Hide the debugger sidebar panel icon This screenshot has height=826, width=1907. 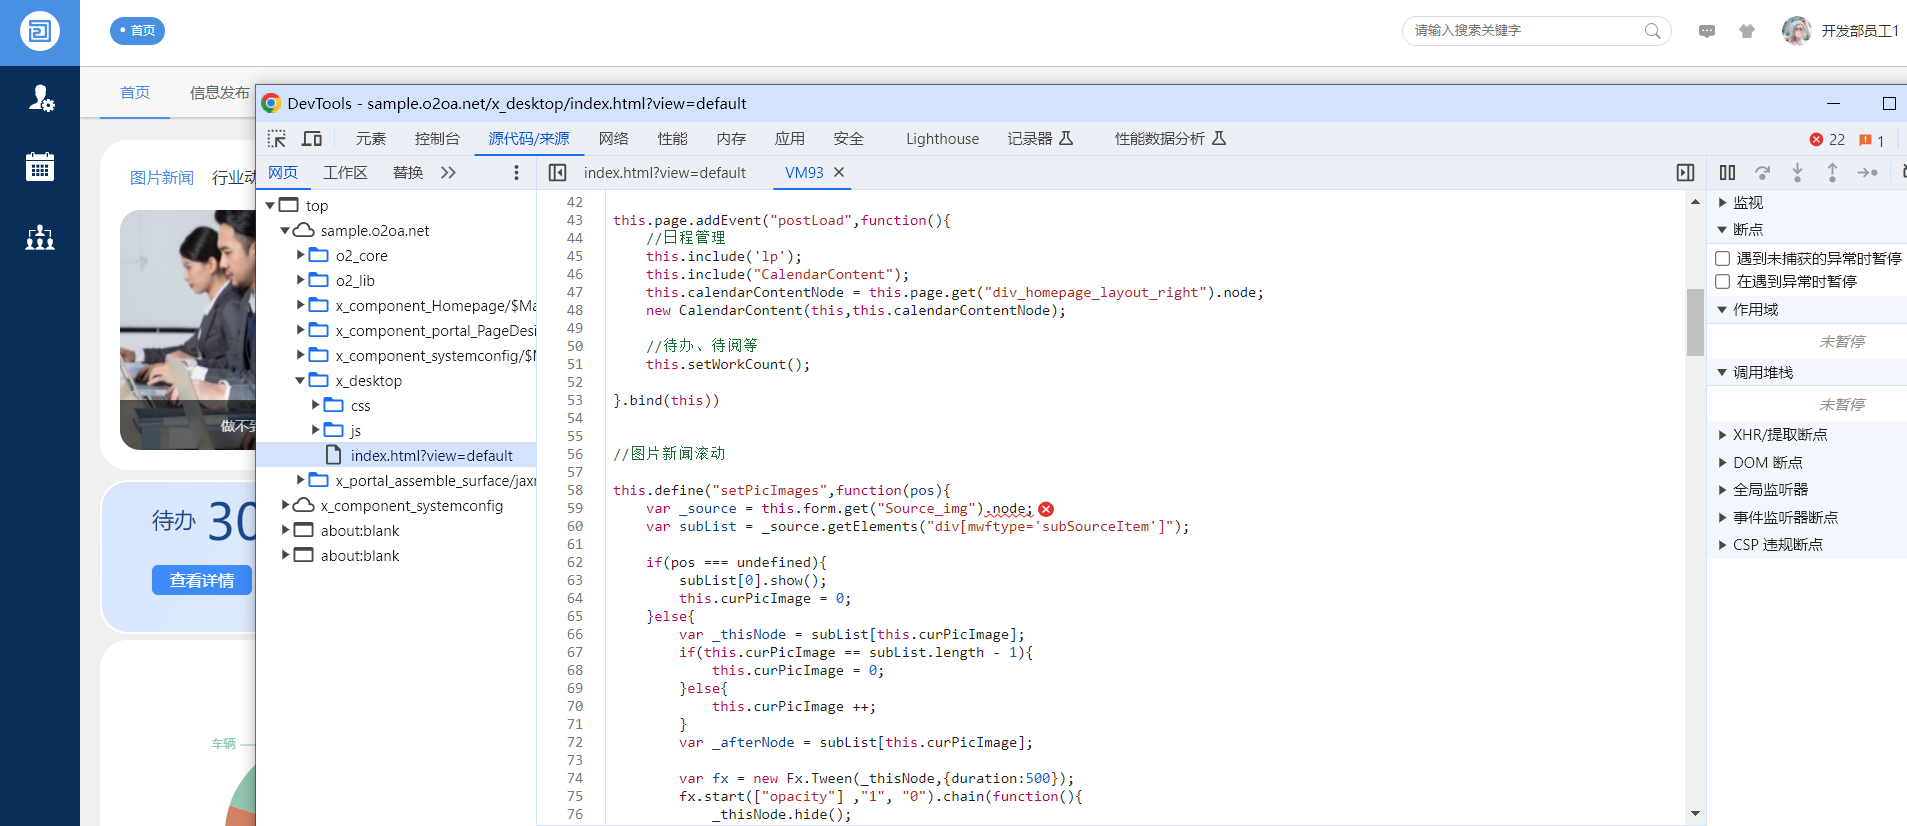click(1685, 173)
